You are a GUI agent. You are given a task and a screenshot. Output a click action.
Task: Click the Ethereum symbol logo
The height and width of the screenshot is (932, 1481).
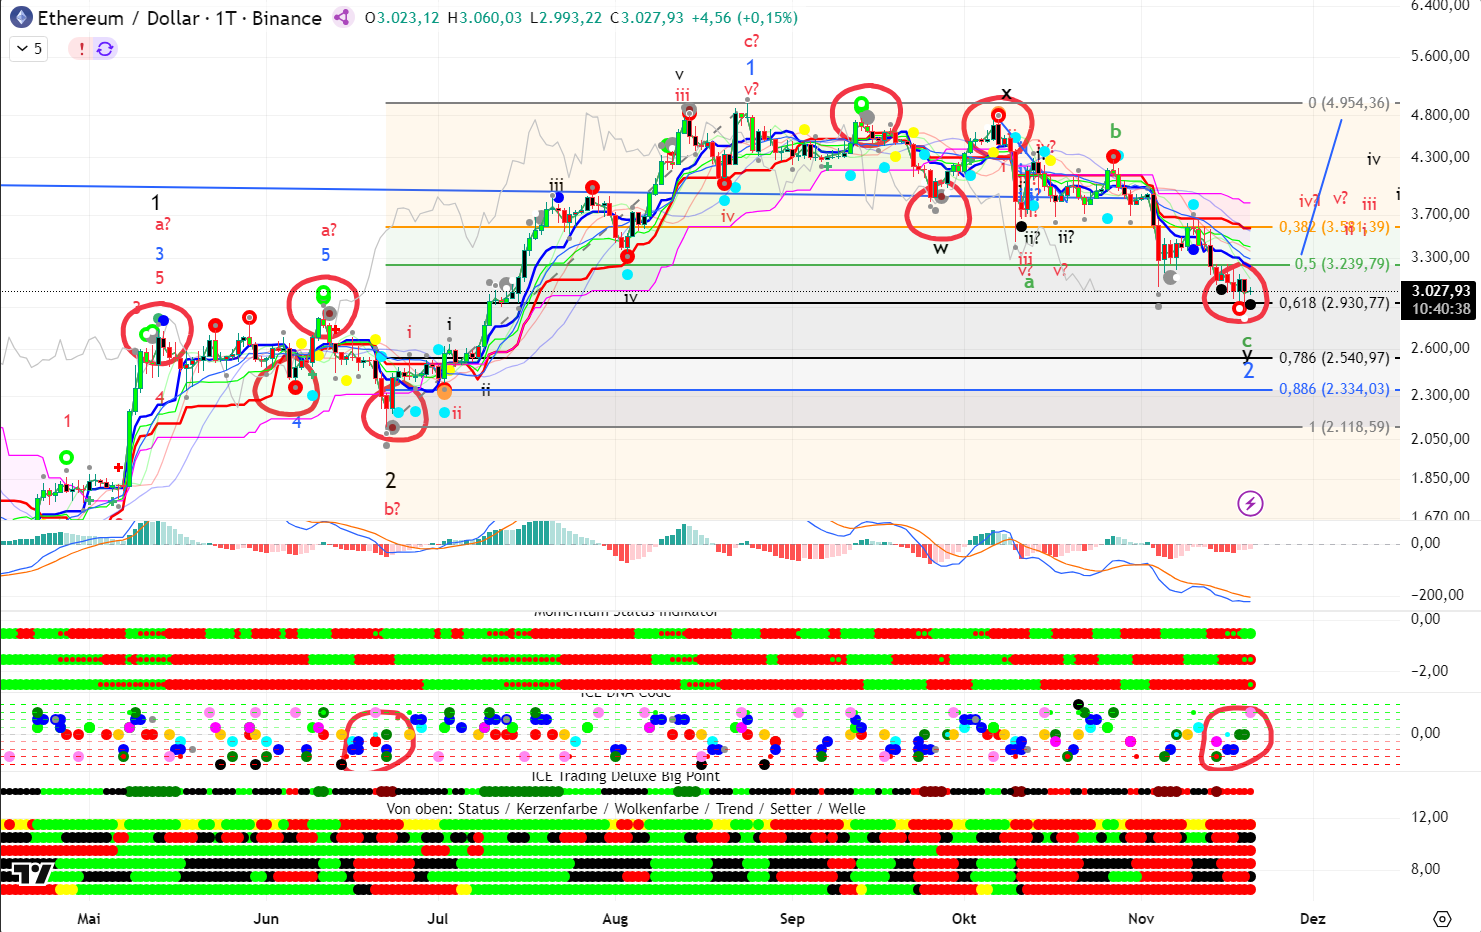20,18
